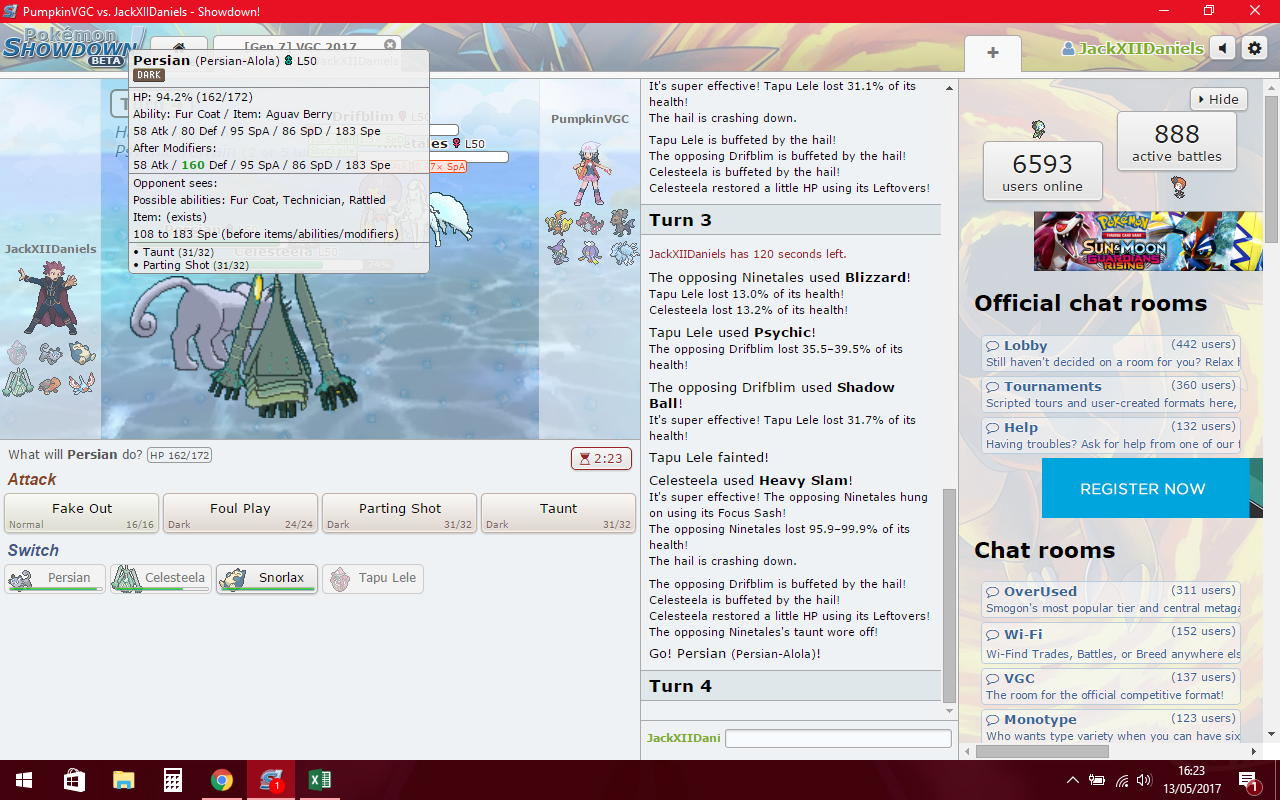Join the Lobby chat room

pos(1111,353)
